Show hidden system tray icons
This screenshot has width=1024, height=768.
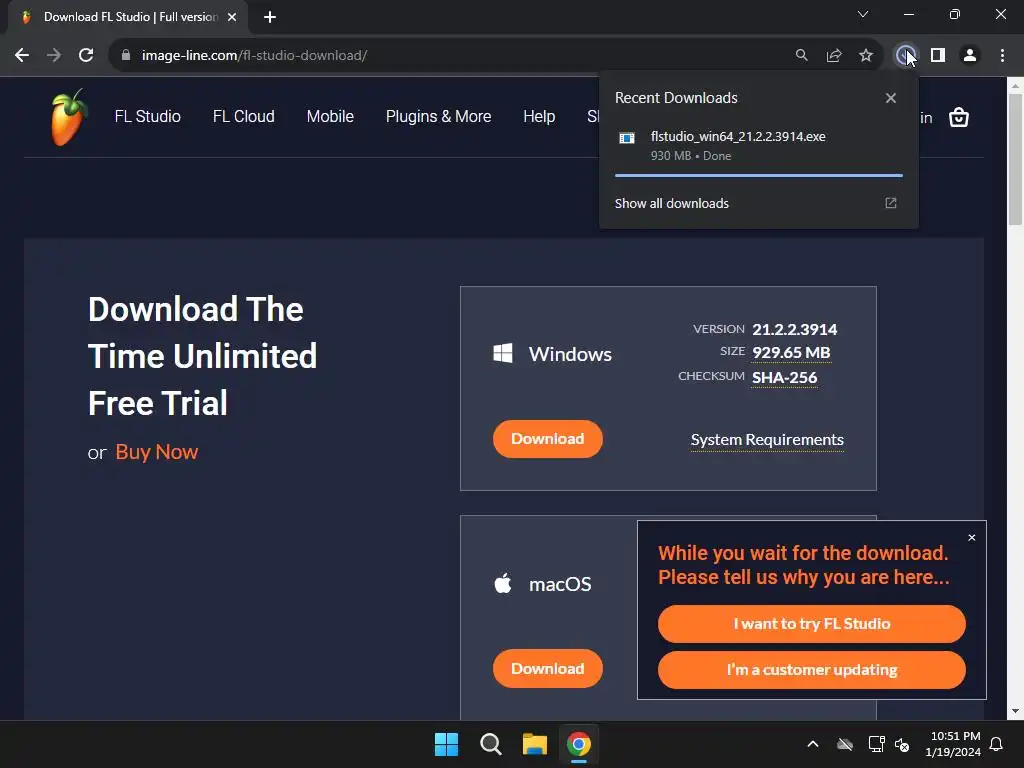pos(813,744)
